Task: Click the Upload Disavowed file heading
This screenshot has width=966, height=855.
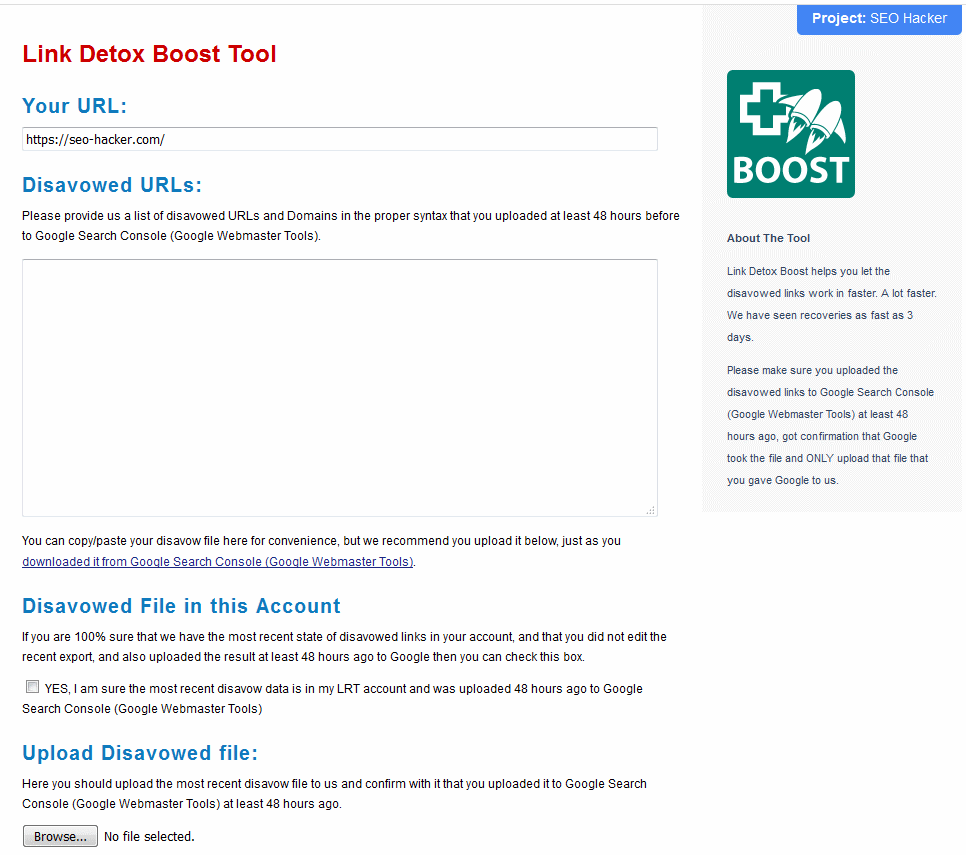Action: coord(140,753)
